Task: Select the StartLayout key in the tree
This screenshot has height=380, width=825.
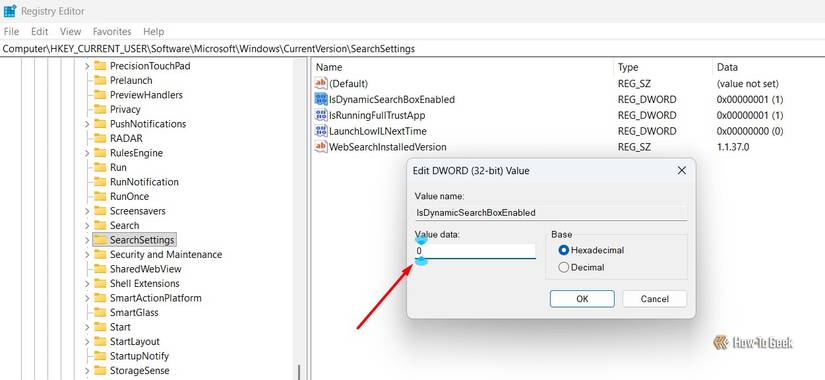Action: coord(134,342)
